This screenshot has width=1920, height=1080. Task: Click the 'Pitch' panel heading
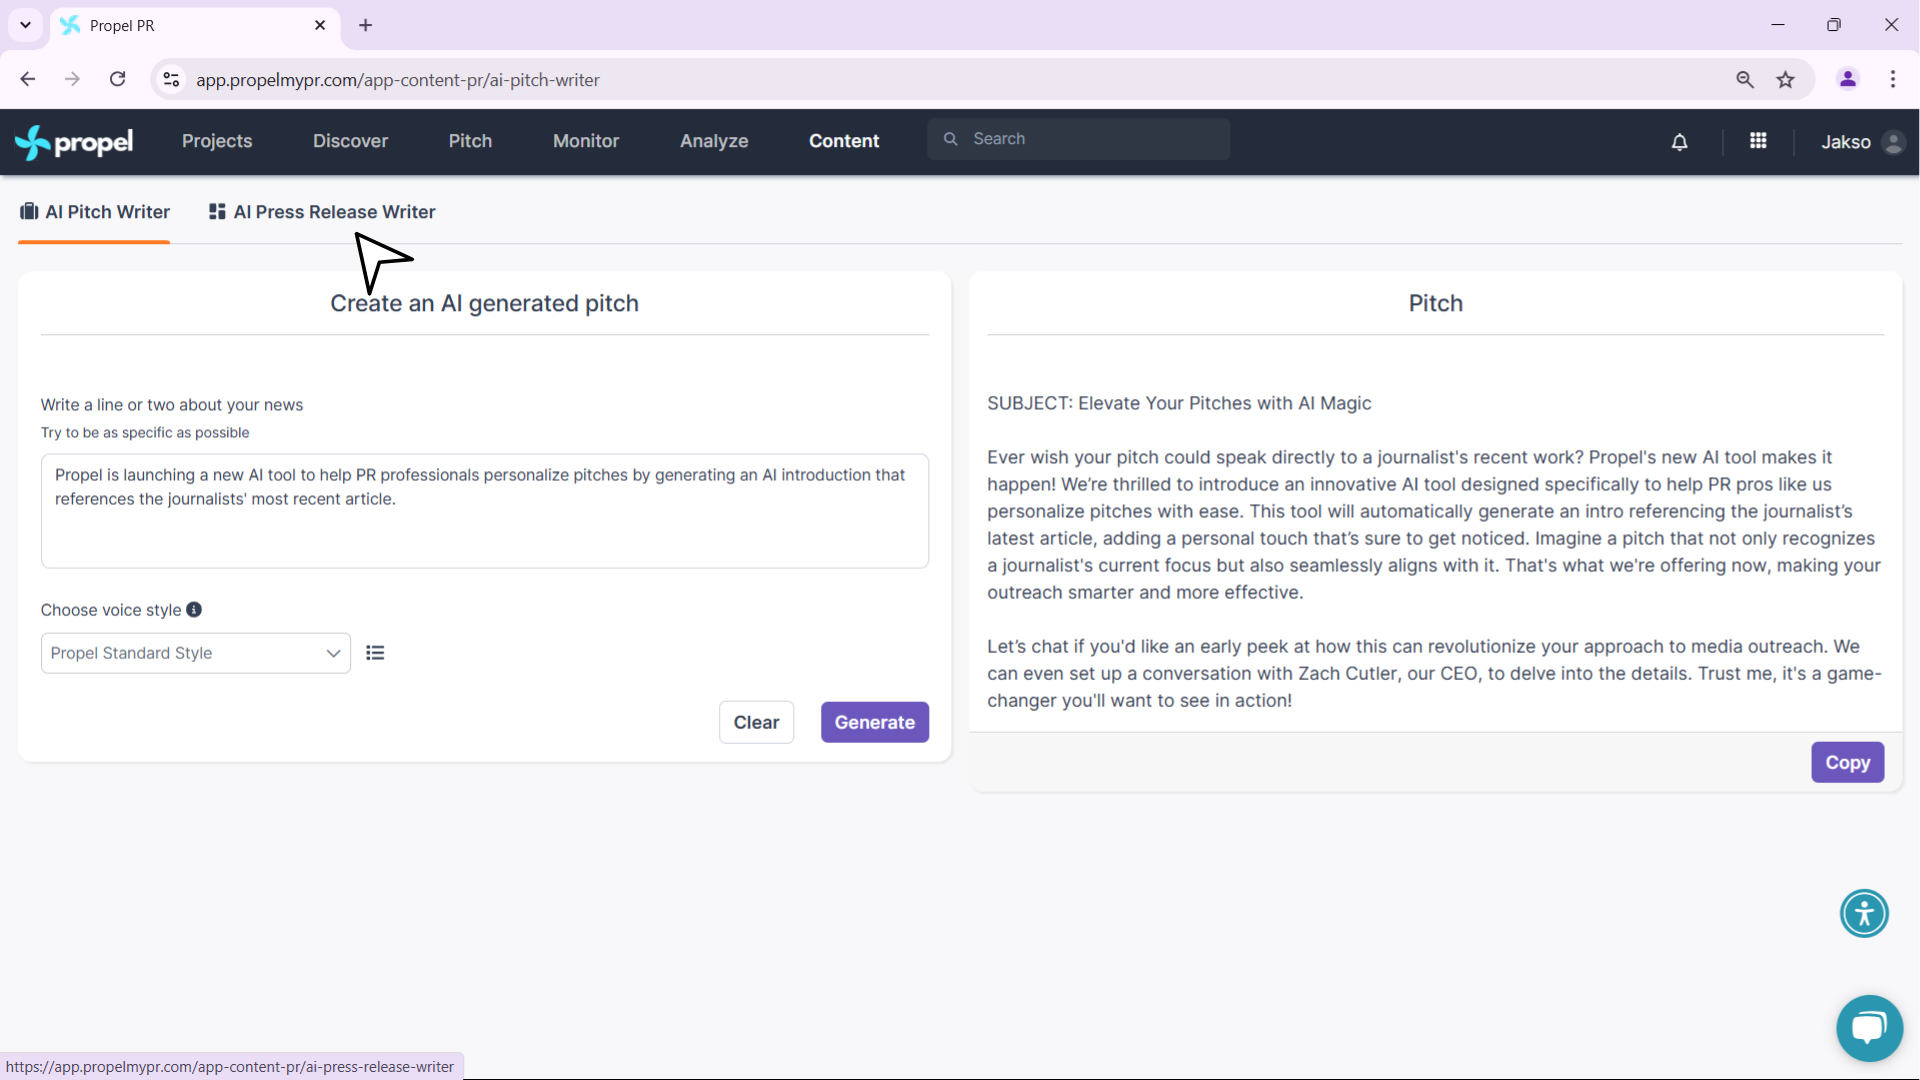1435,303
